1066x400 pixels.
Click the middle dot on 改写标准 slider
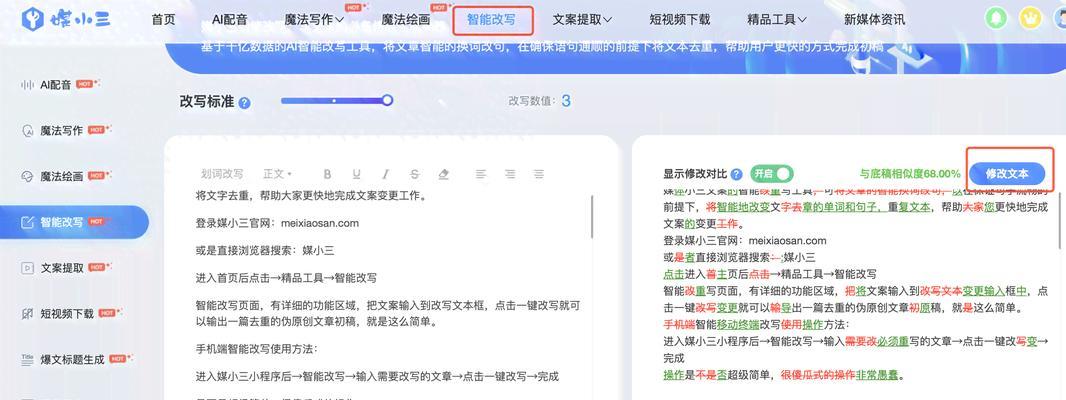pyautogui.click(x=334, y=101)
